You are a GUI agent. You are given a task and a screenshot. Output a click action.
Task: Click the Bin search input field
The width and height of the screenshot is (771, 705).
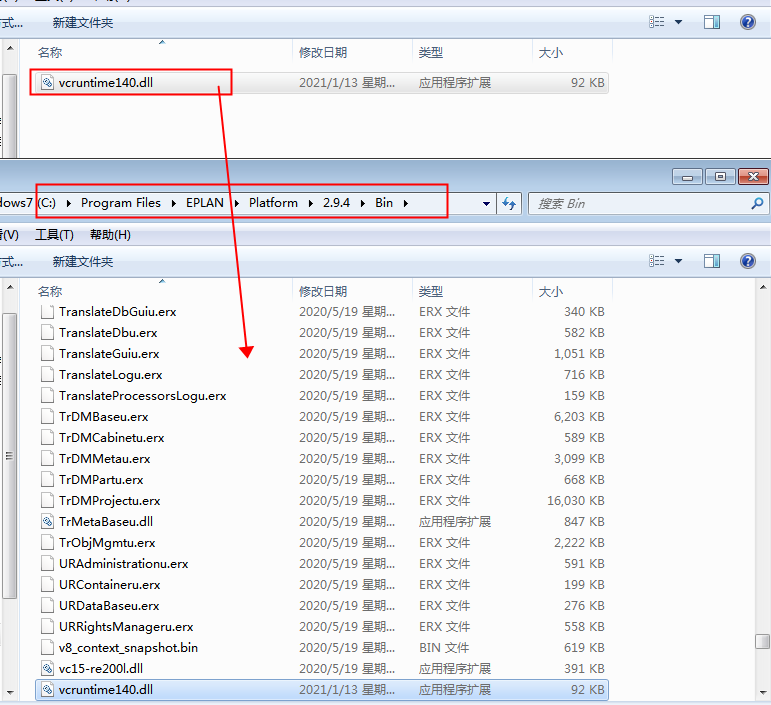(640, 203)
